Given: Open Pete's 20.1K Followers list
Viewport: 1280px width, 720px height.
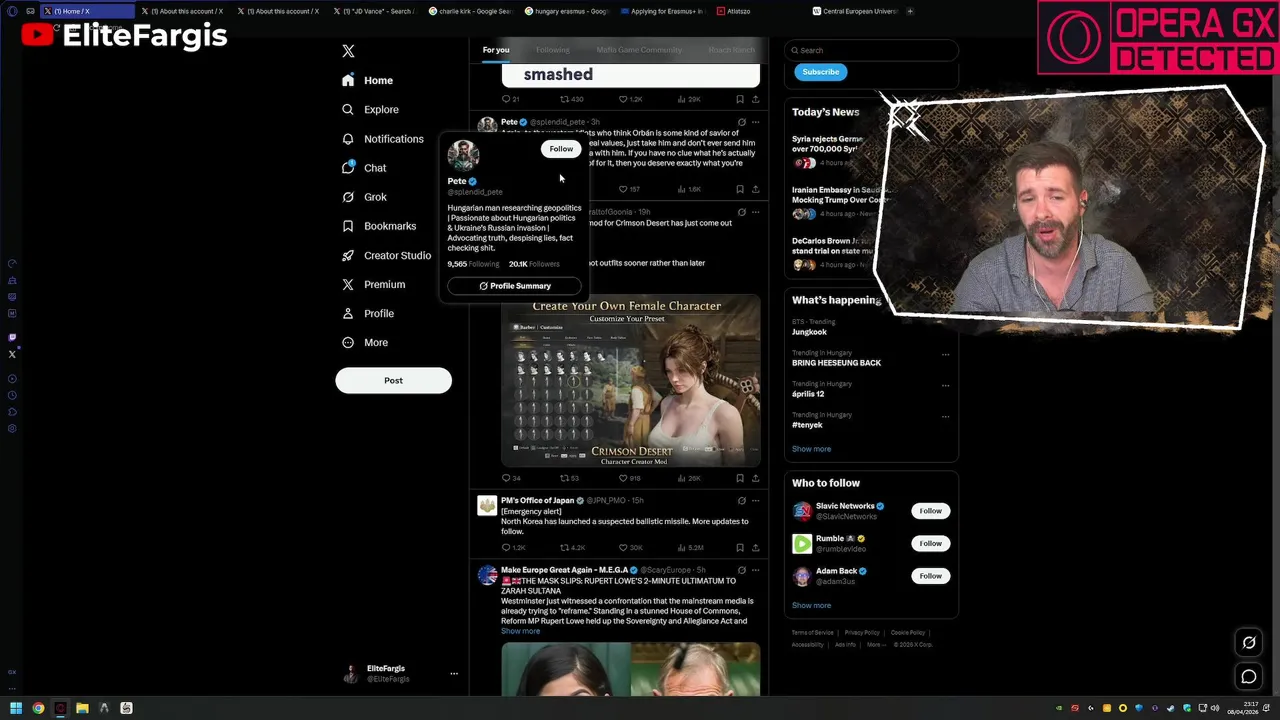Looking at the screenshot, I should [x=534, y=264].
